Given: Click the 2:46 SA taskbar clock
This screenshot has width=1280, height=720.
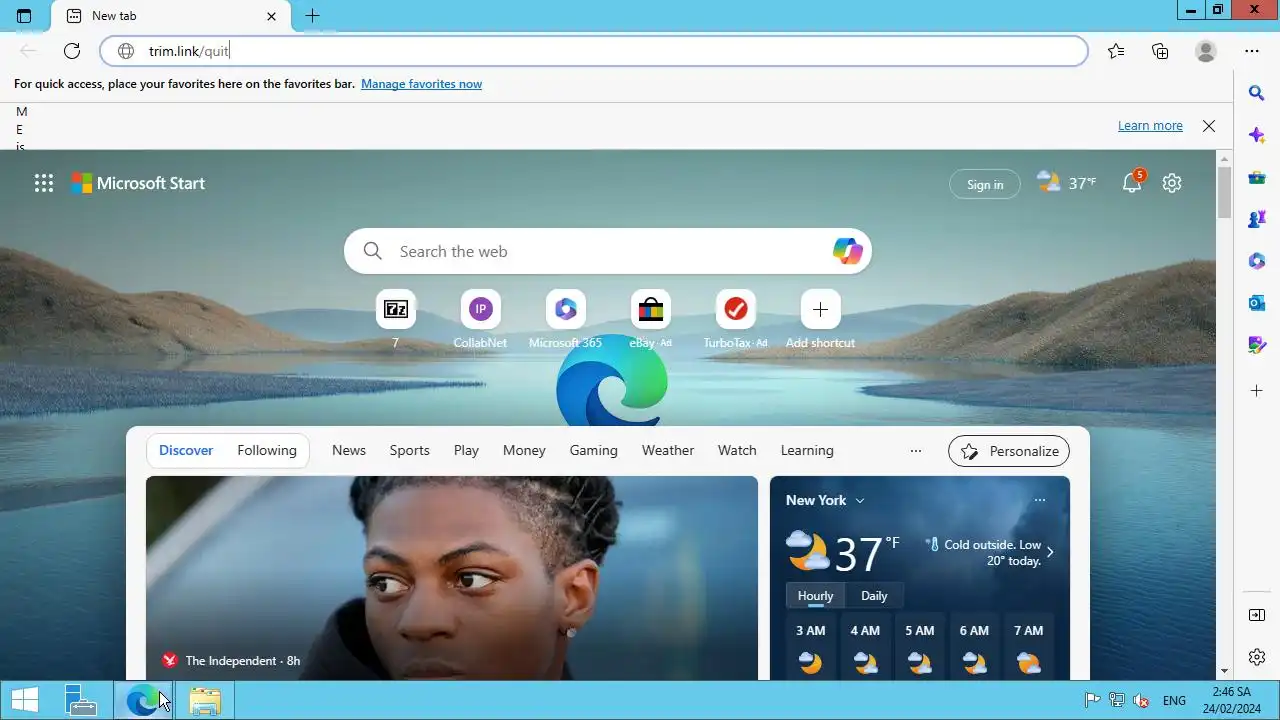Looking at the screenshot, I should click(x=1231, y=700).
